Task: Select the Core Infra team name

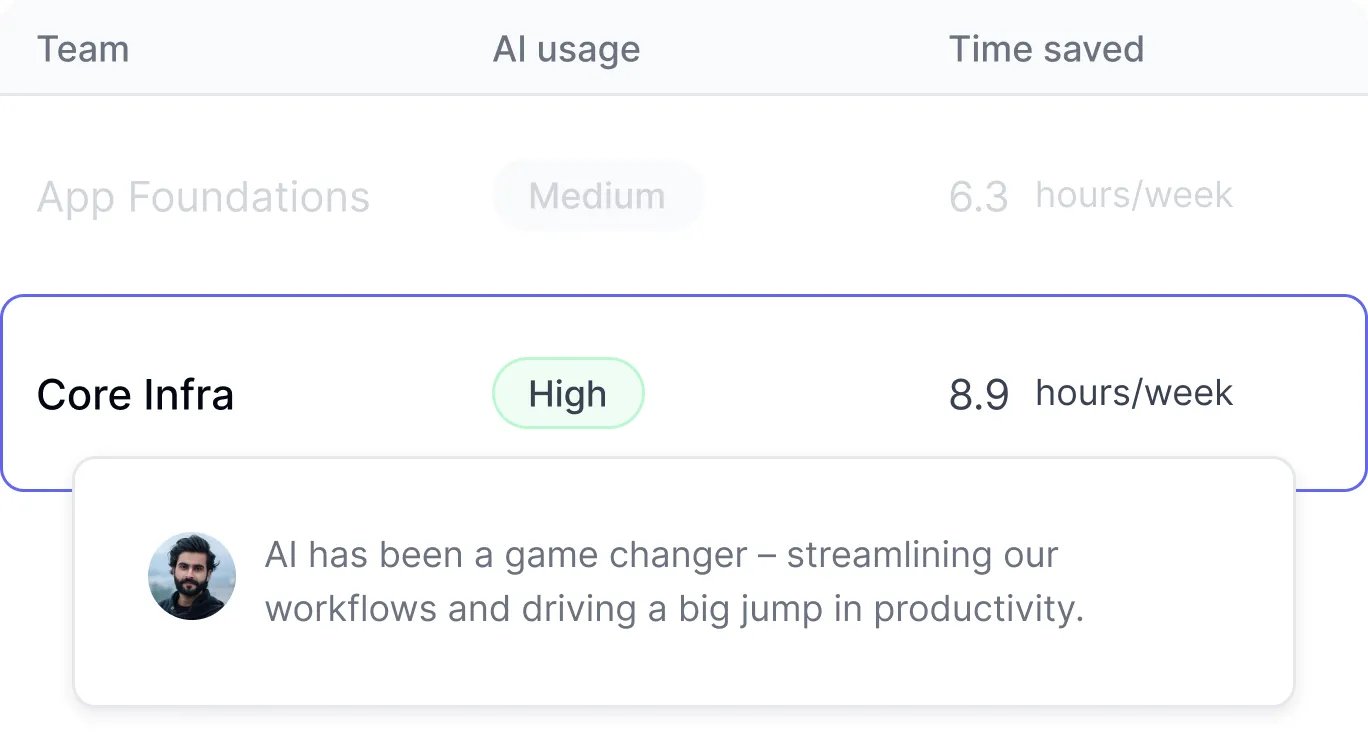Action: [x=135, y=395]
